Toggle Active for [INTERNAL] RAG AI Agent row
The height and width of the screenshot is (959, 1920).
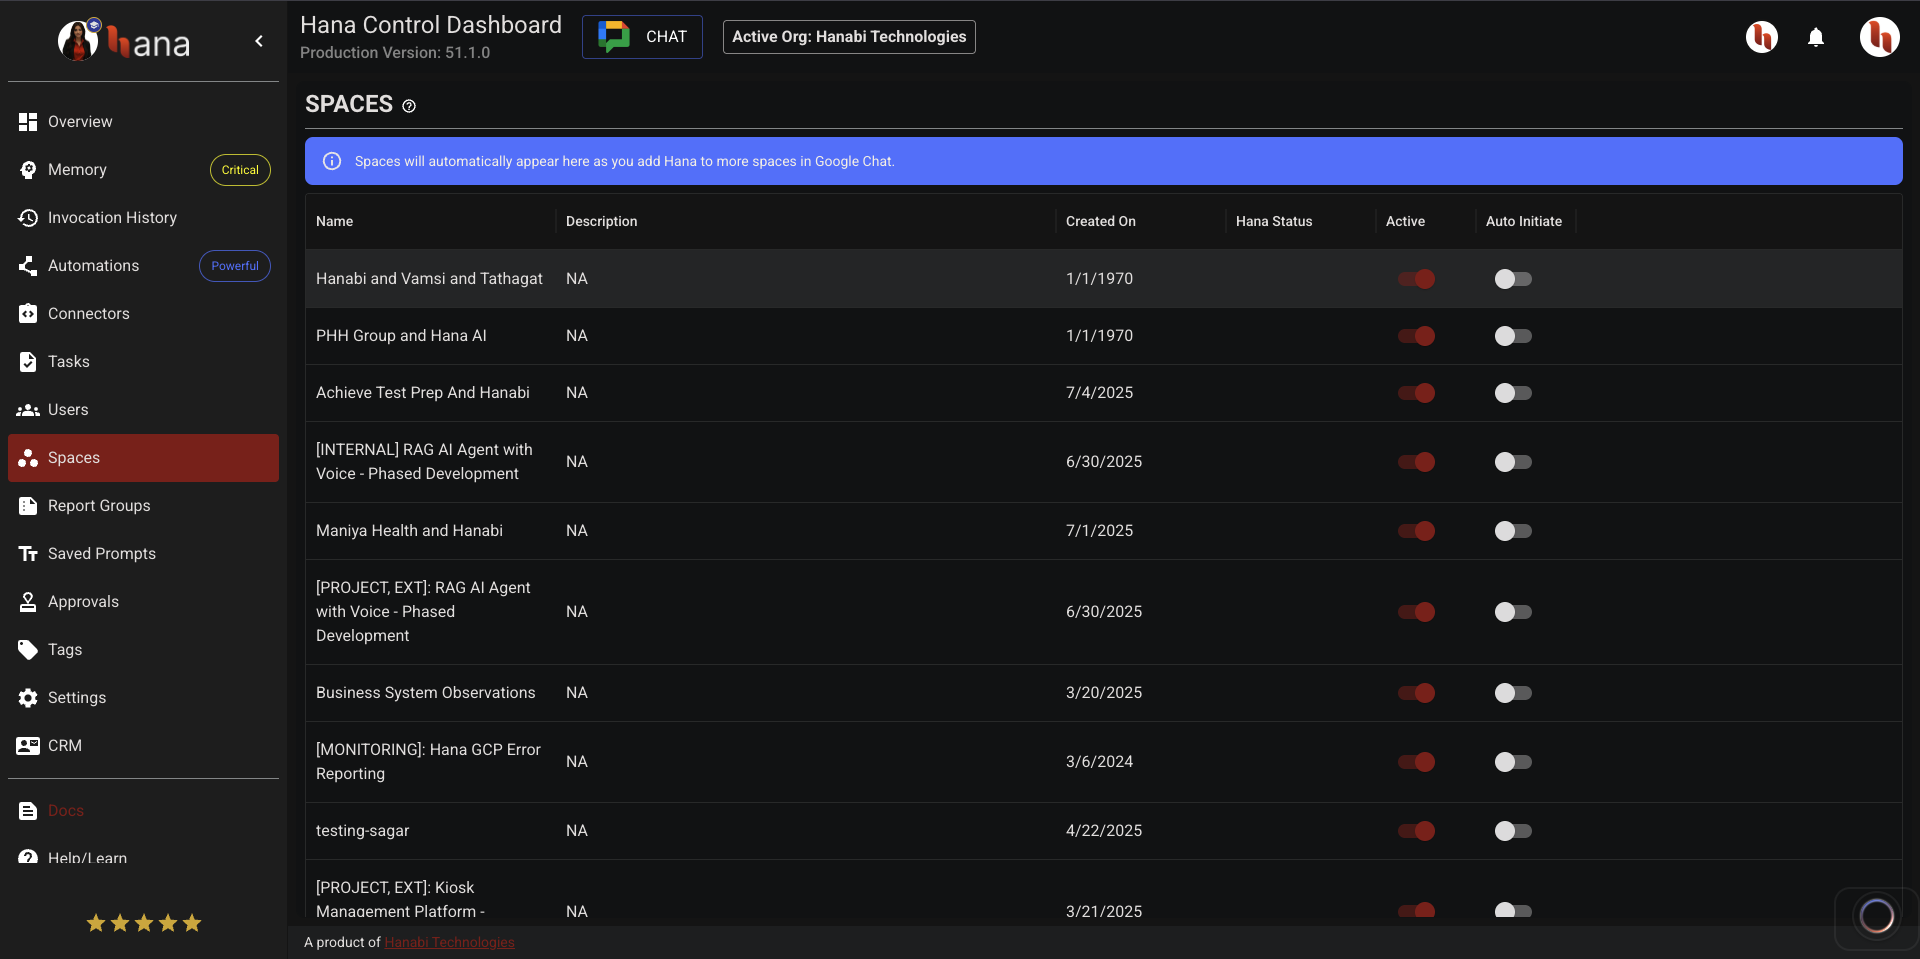tap(1417, 462)
